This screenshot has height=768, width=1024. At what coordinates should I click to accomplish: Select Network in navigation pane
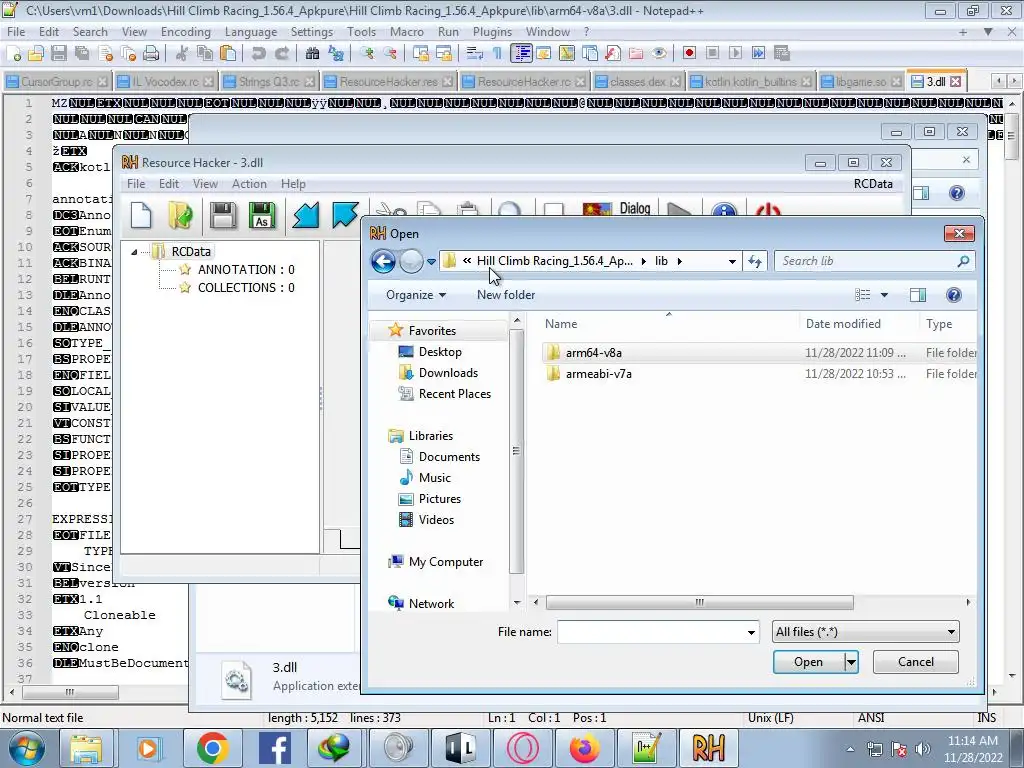coord(431,604)
